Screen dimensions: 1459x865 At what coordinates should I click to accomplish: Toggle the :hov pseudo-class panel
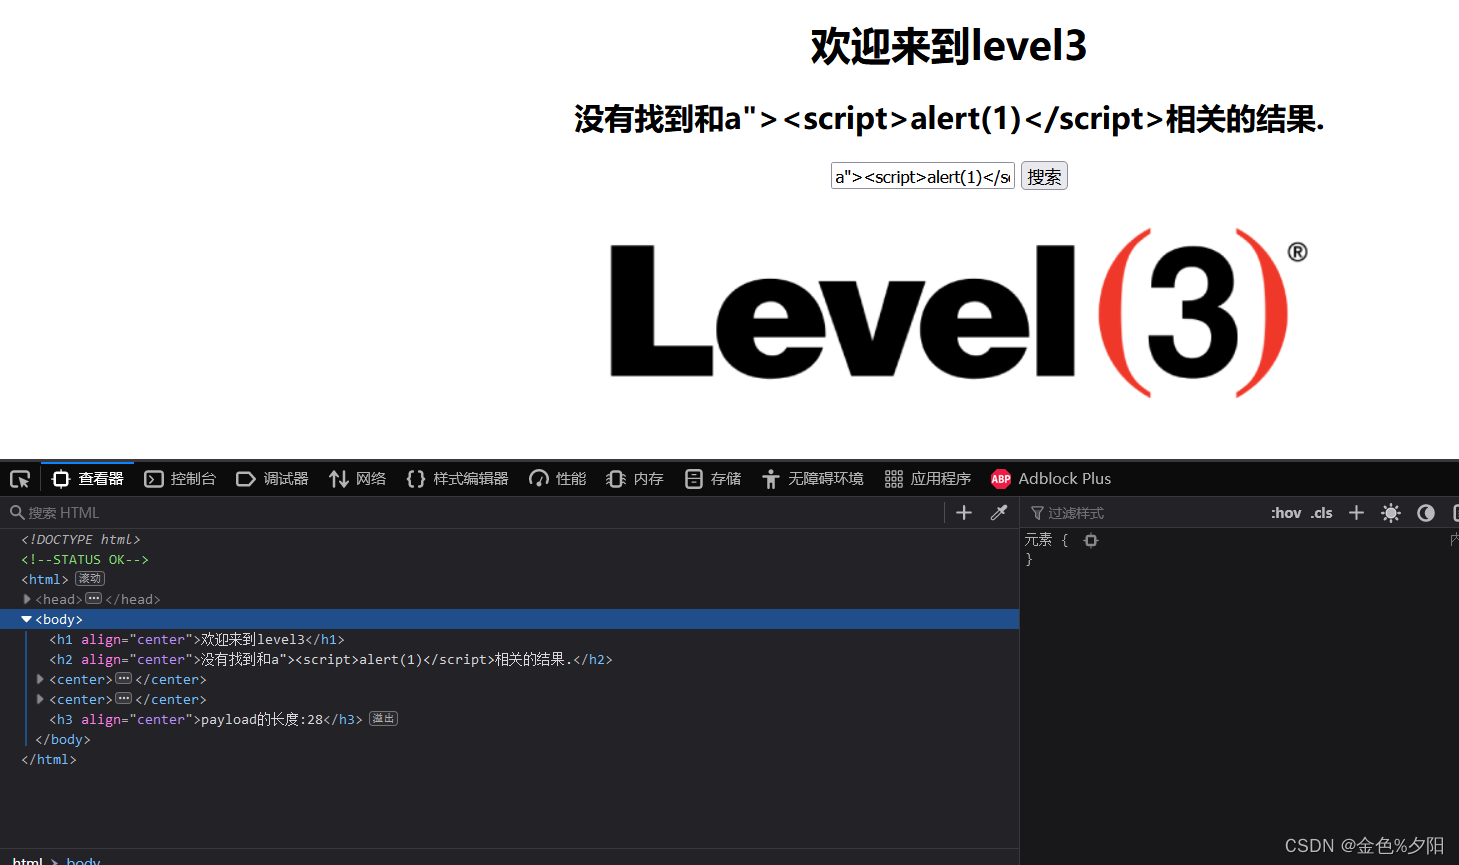(1286, 513)
